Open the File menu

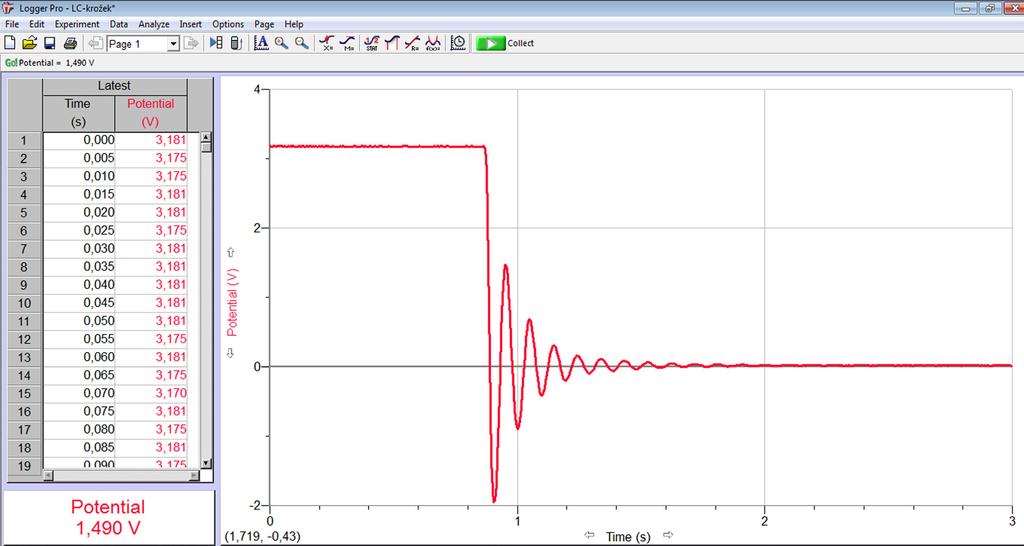(12, 24)
